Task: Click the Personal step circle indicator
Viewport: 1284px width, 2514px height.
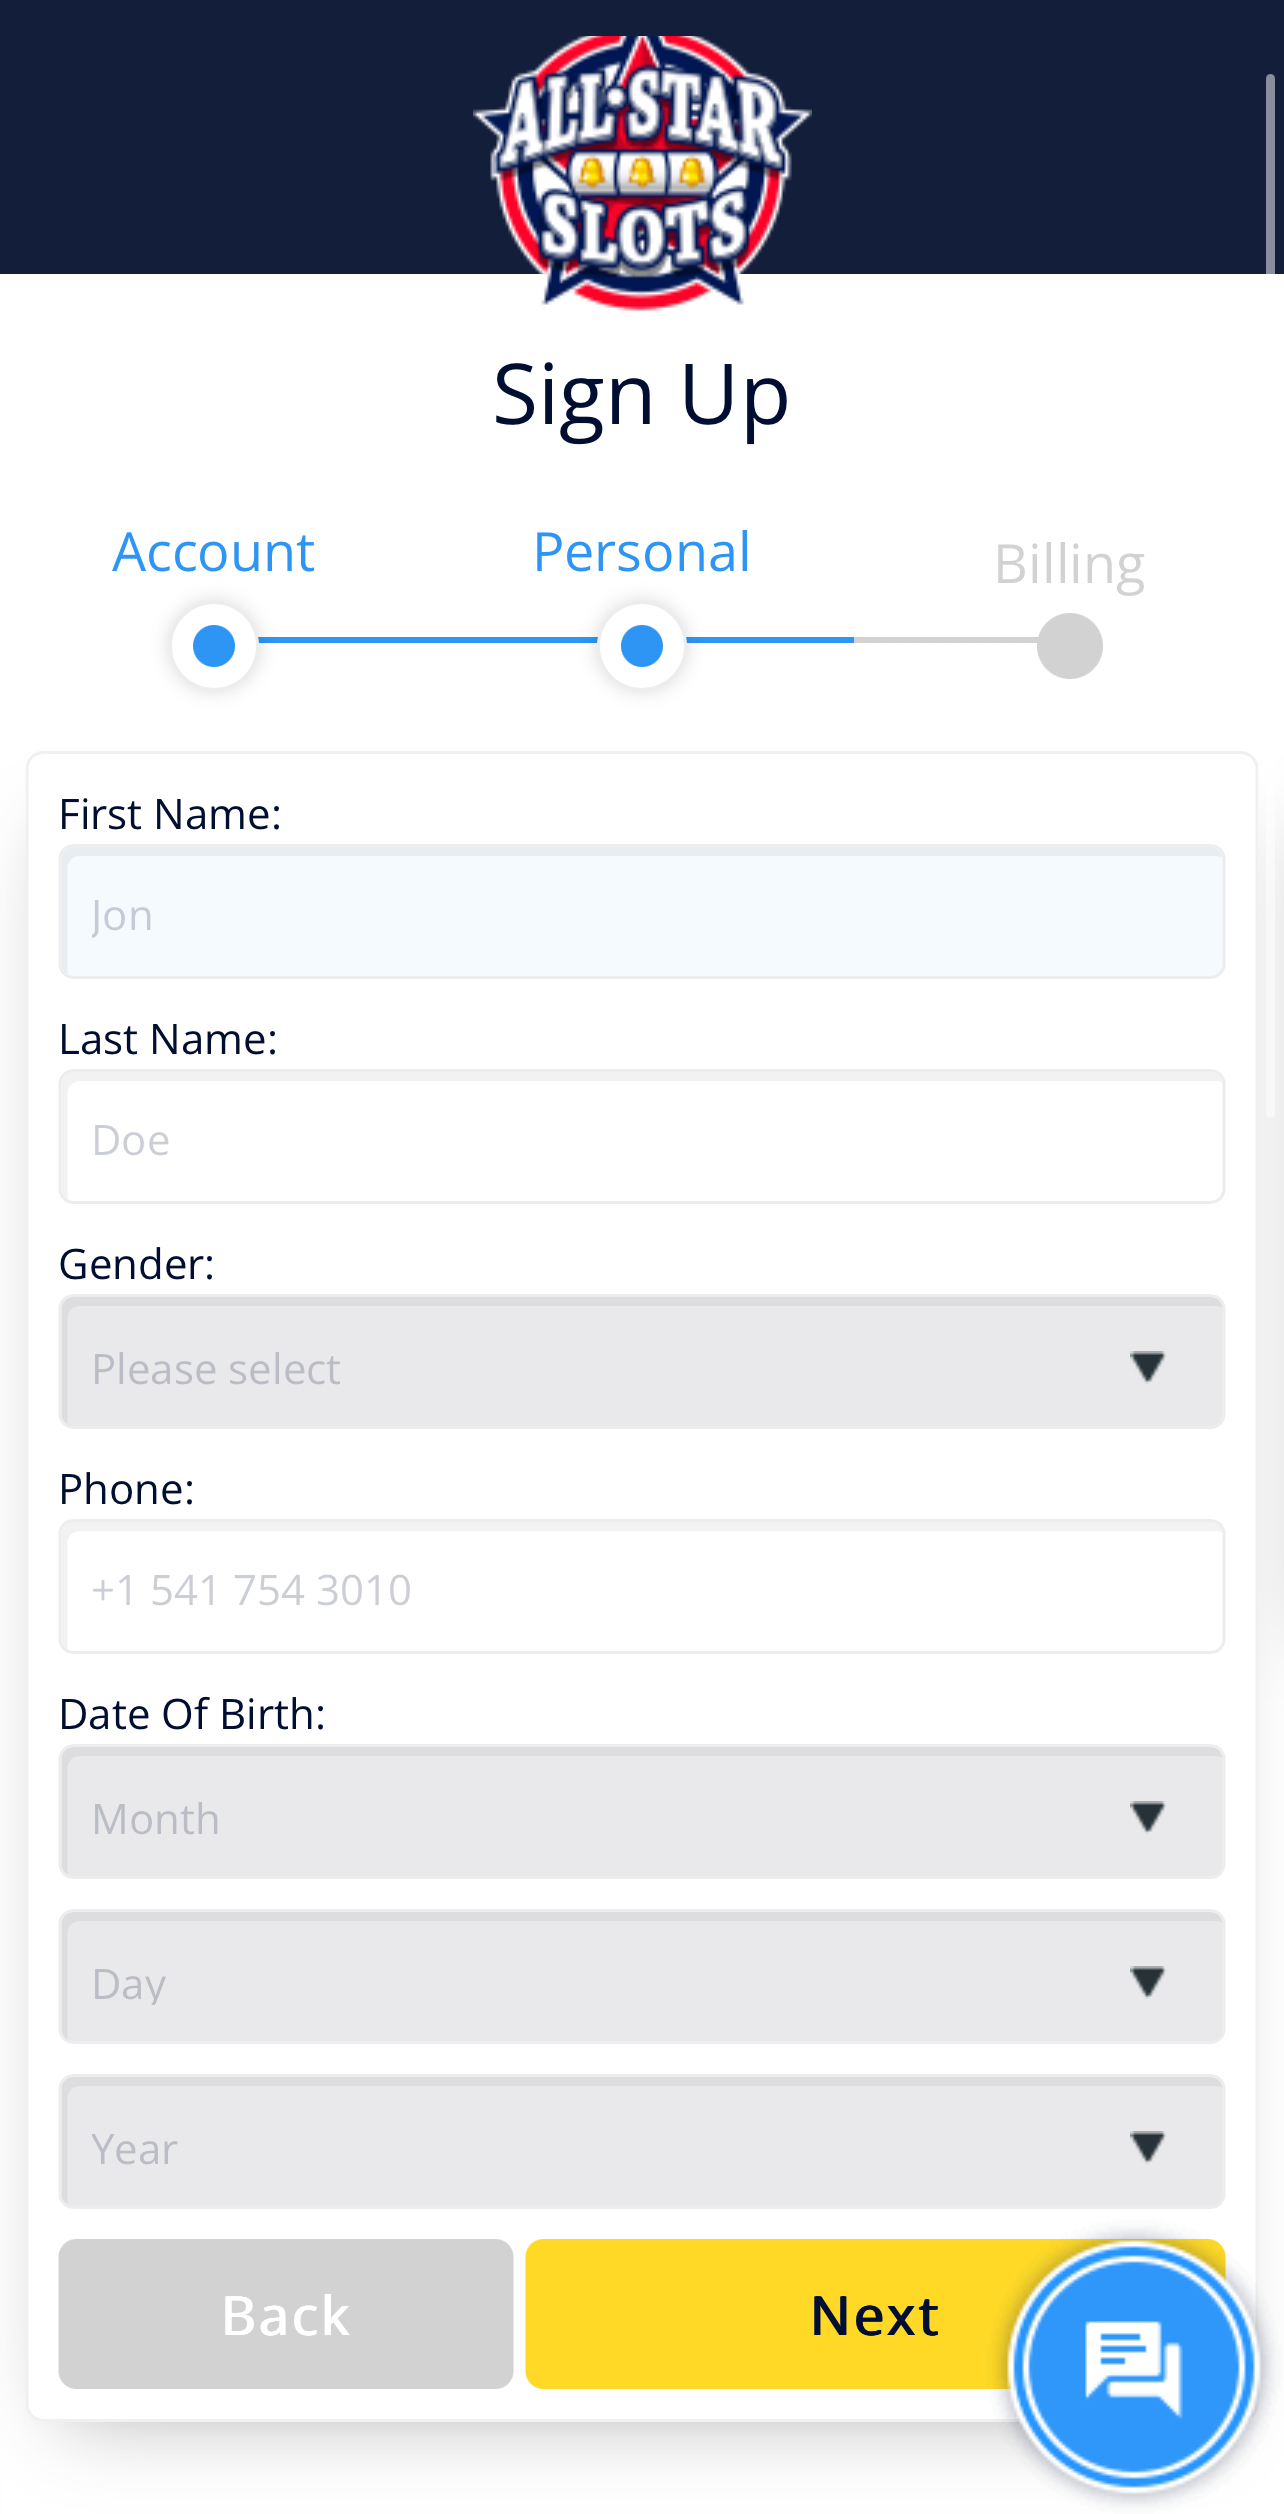Action: click(x=642, y=646)
